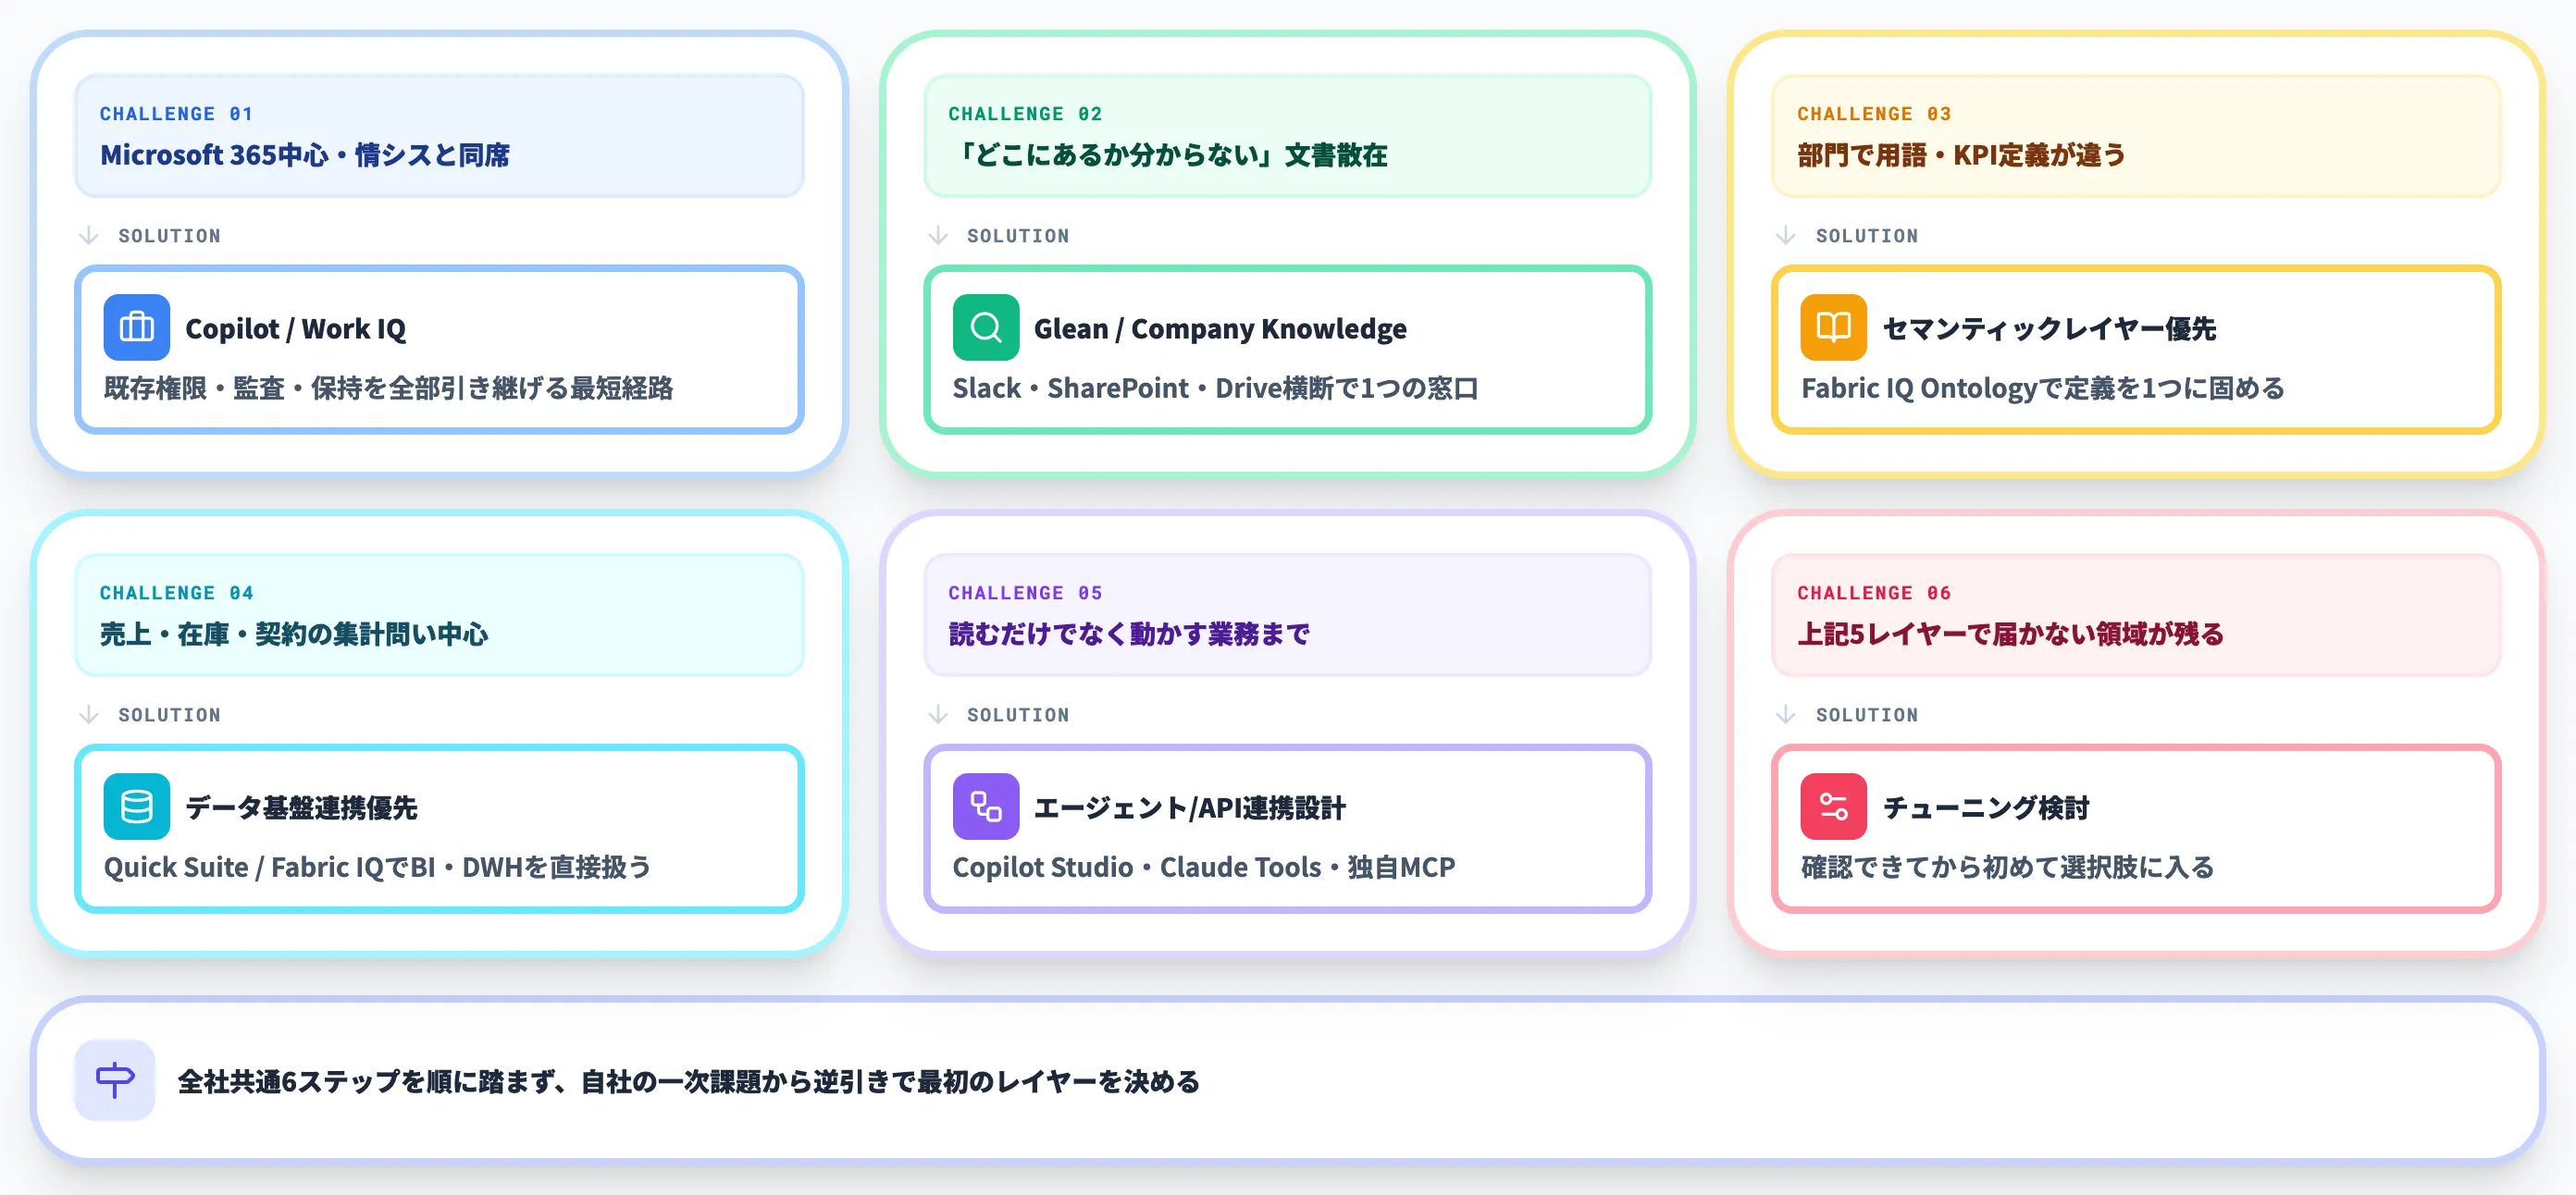This screenshot has width=2576, height=1195.
Task: Click the green magnifier icon beside Glean
Action: tap(986, 327)
